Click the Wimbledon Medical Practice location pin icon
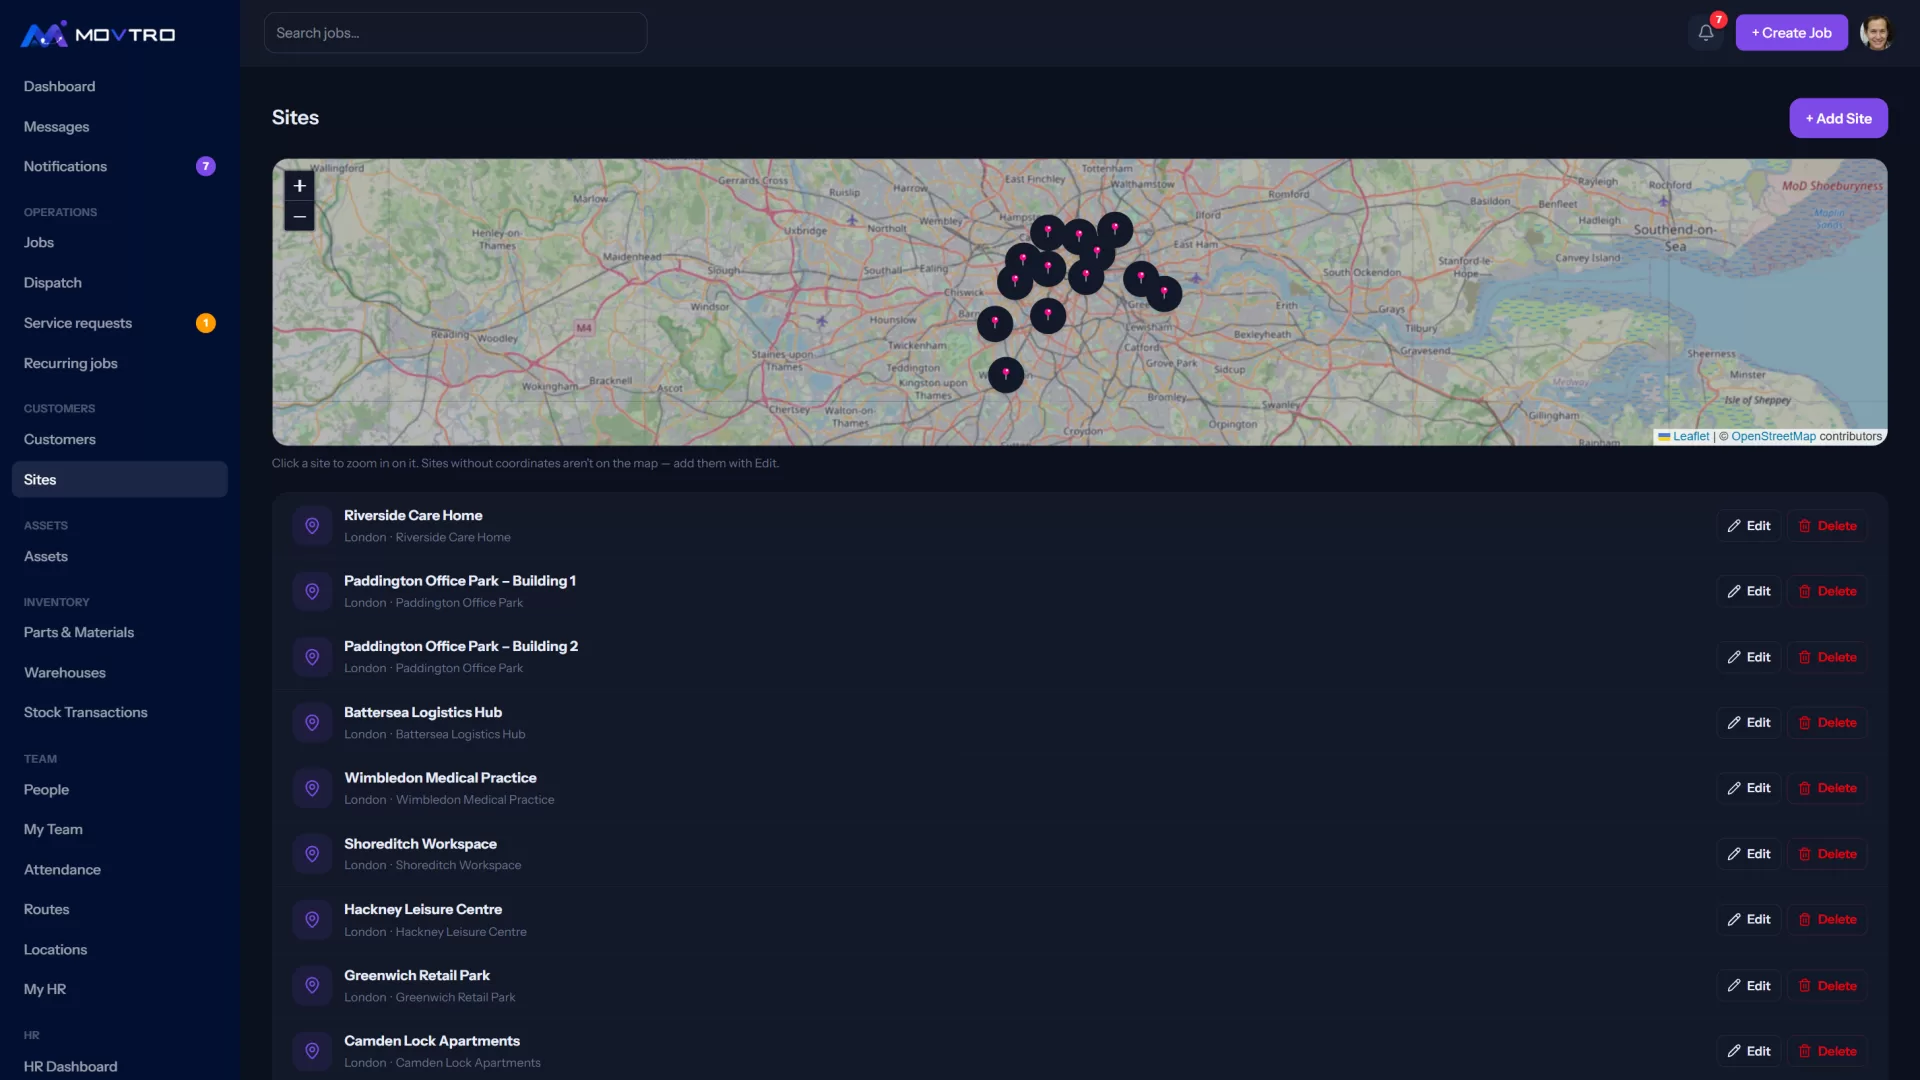The height and width of the screenshot is (1080, 1920). [312, 789]
